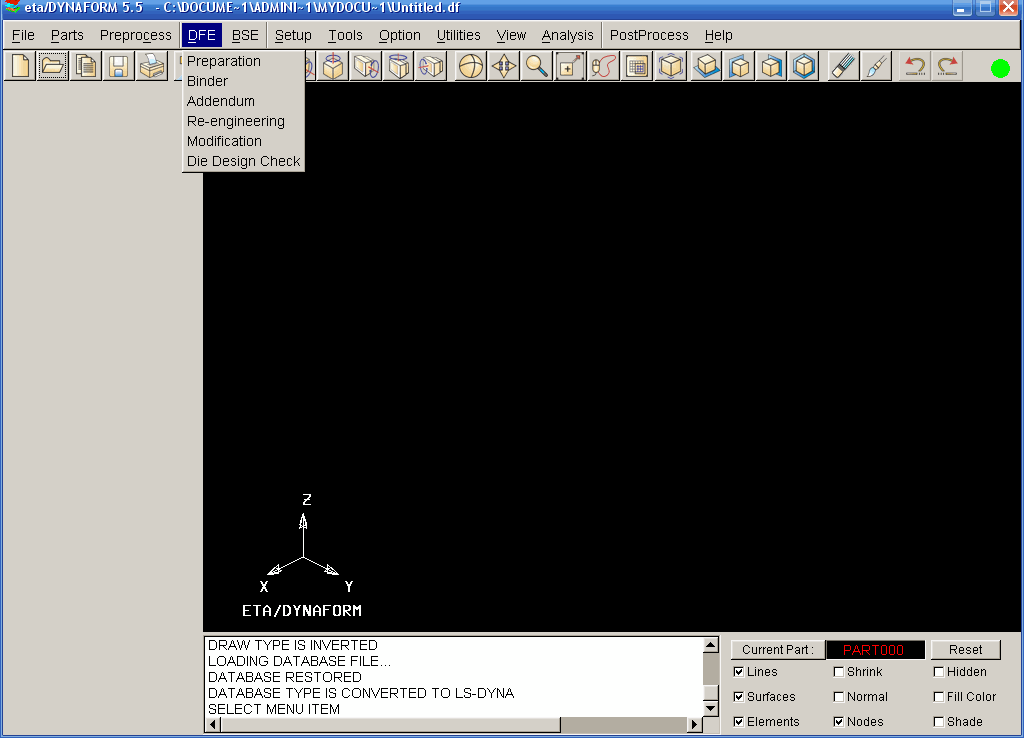
Task: Enable the Normal checkbox
Action: coord(839,697)
